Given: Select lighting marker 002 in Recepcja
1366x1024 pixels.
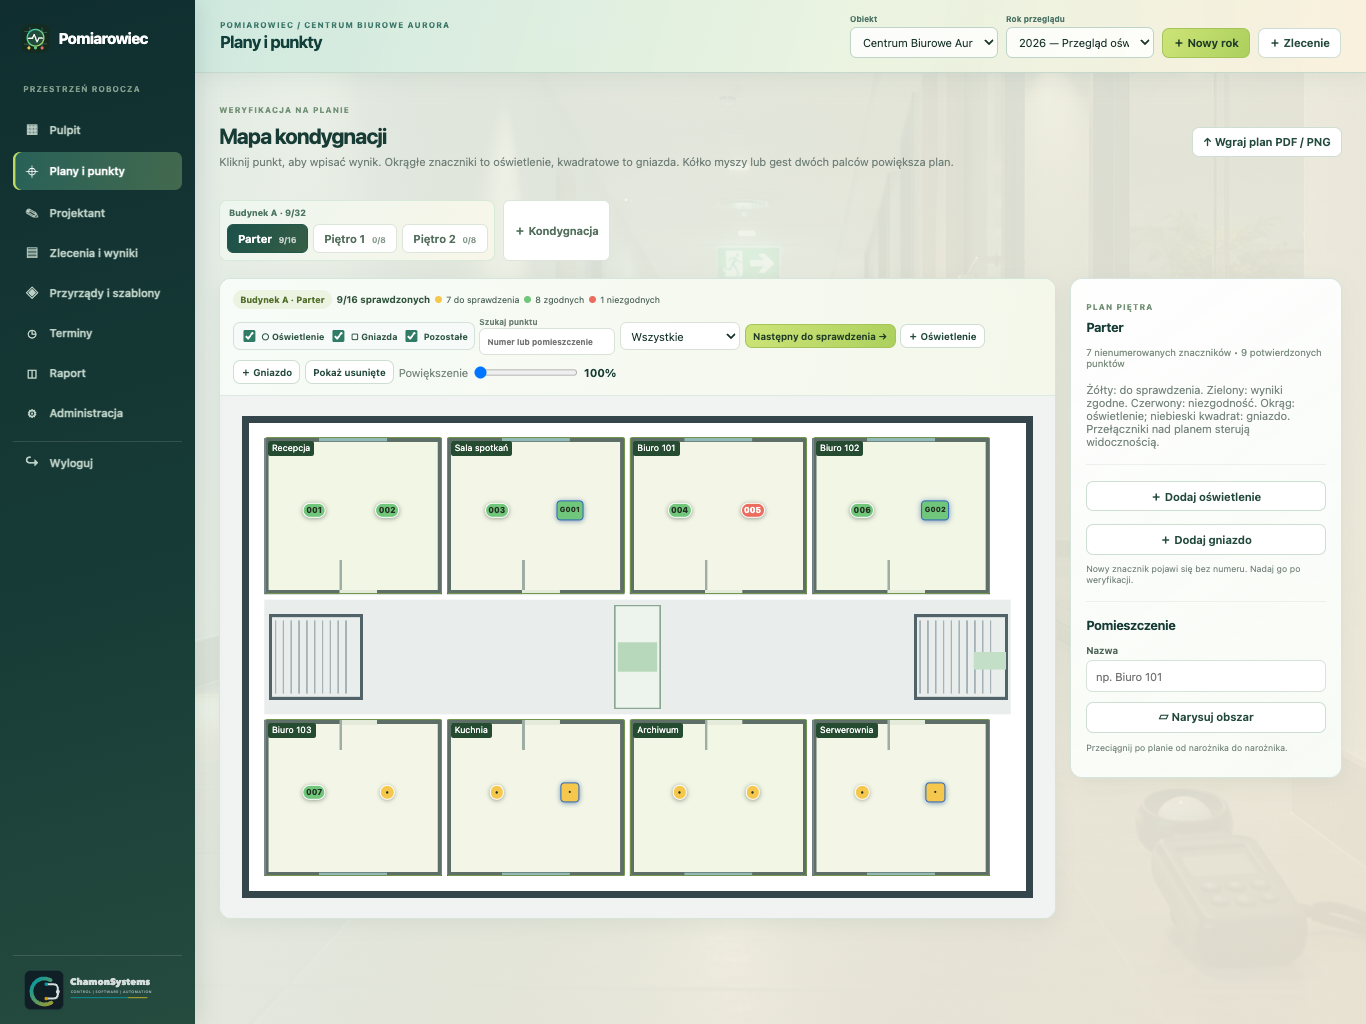Looking at the screenshot, I should pos(387,510).
